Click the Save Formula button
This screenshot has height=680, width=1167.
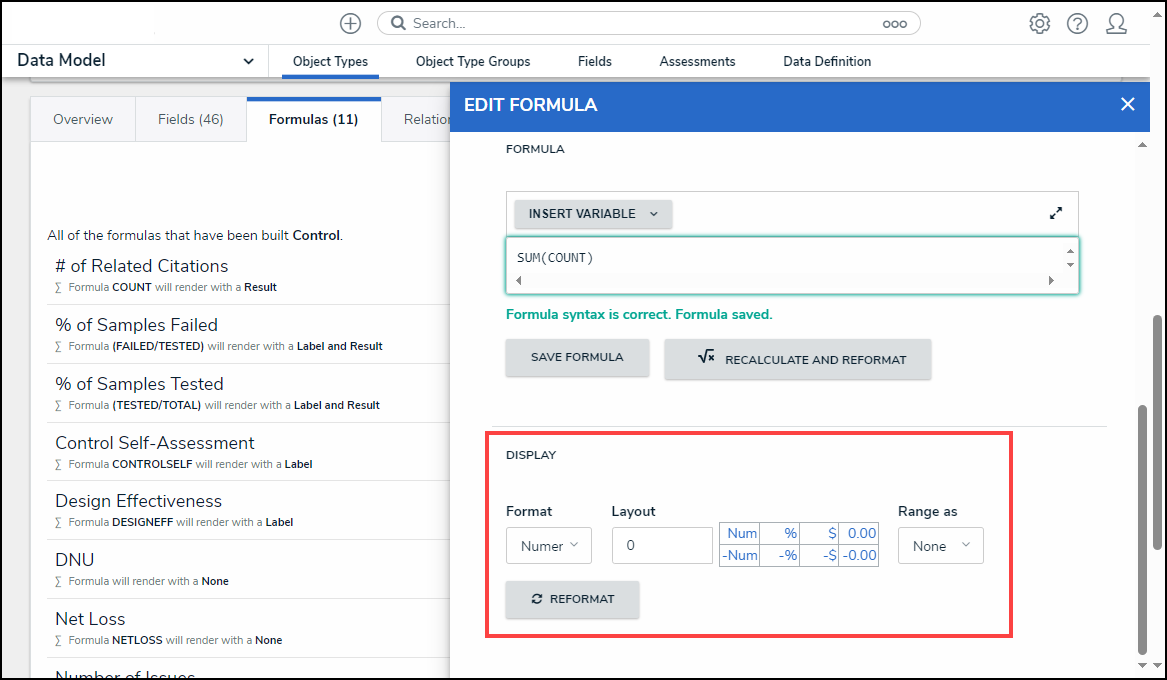(577, 357)
